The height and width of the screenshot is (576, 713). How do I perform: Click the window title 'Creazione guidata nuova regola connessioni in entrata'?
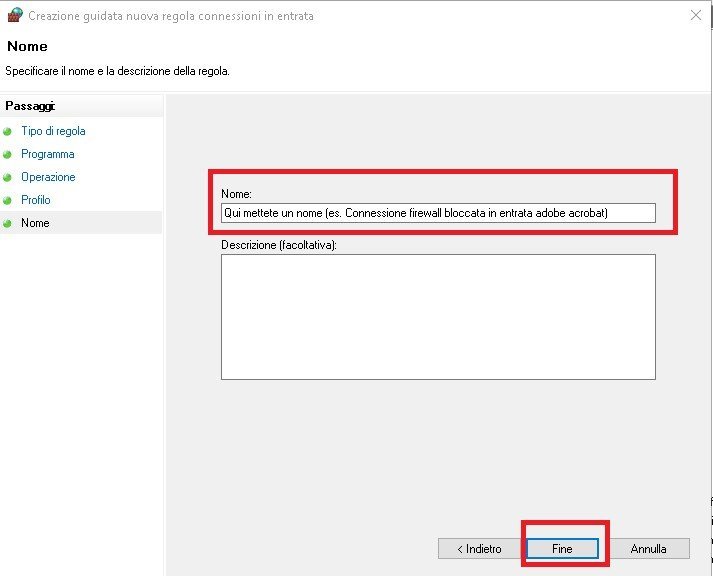(x=171, y=16)
